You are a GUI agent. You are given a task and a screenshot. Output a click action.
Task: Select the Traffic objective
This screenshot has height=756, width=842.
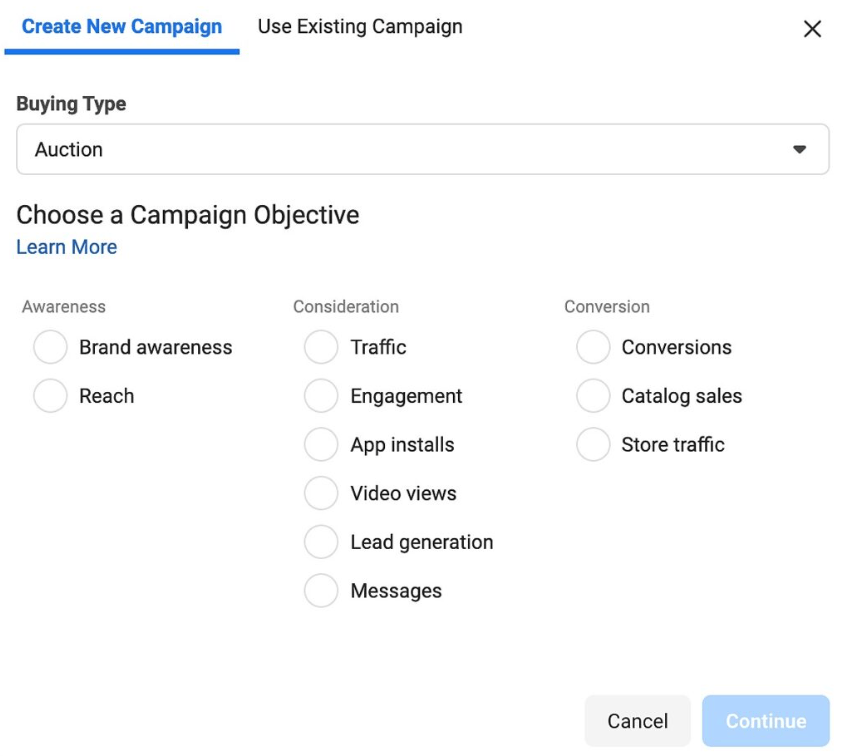321,348
